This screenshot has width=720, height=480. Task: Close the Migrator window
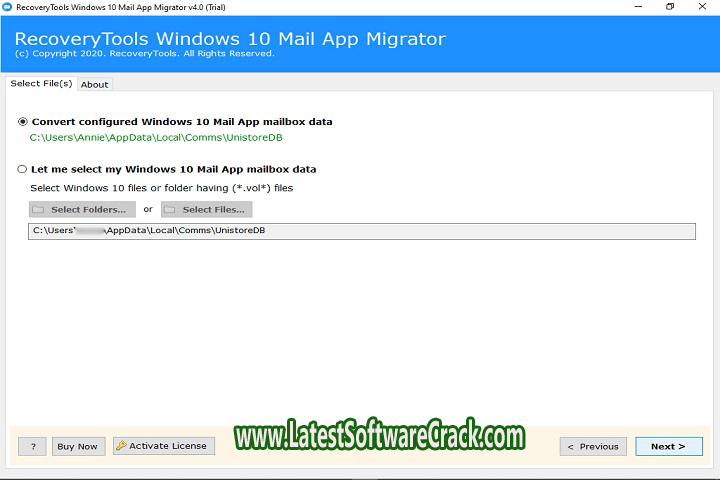pyautogui.click(x=702, y=6)
